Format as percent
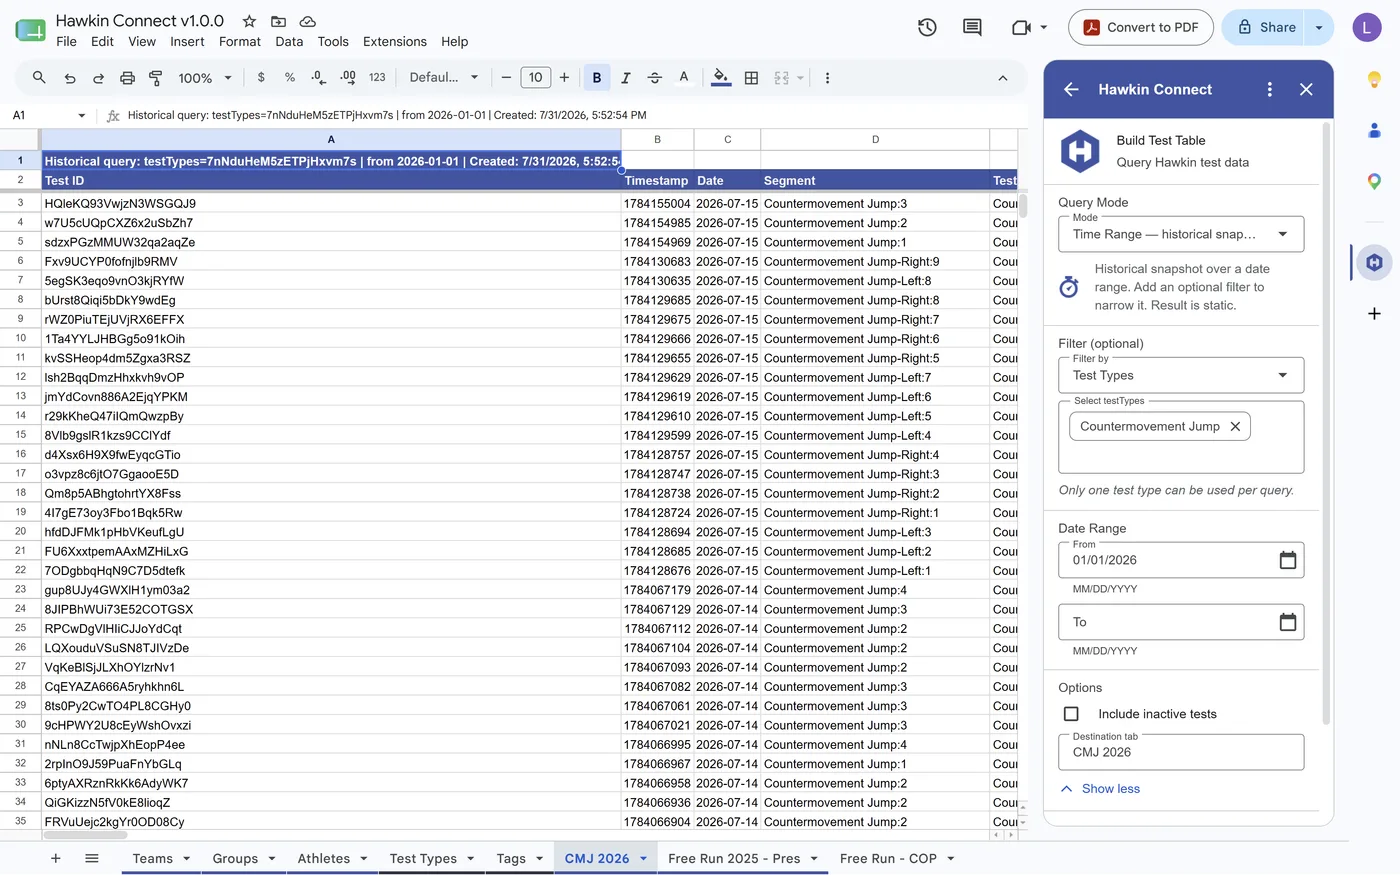This screenshot has width=1400, height=875. (290, 78)
